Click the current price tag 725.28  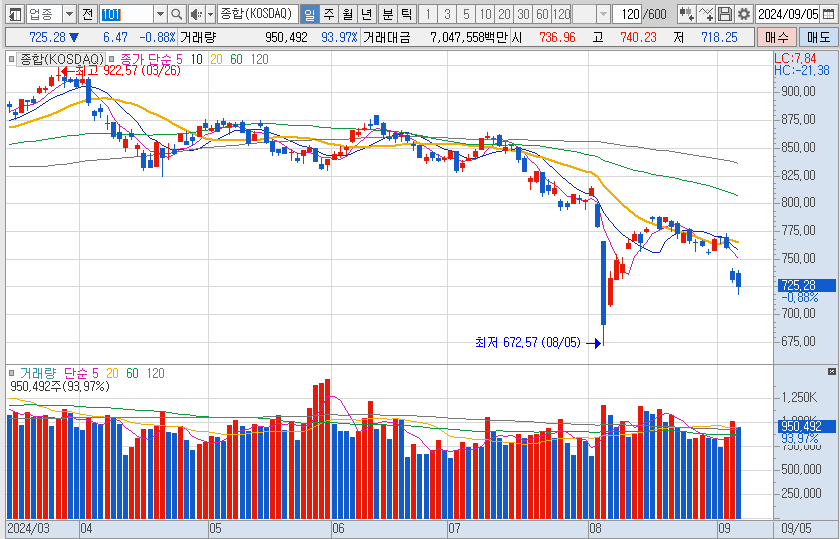(806, 285)
